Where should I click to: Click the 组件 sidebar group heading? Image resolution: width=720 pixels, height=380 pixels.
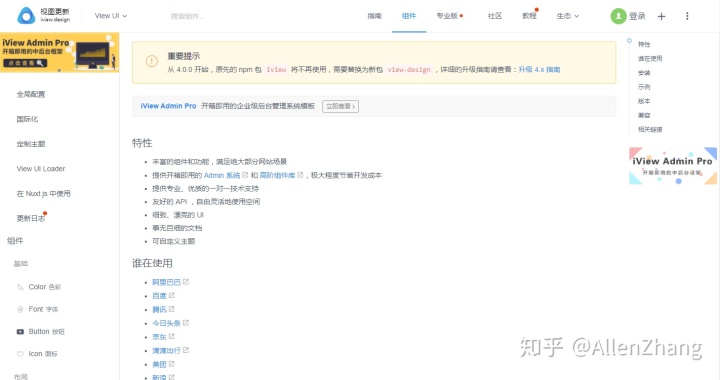click(x=15, y=241)
